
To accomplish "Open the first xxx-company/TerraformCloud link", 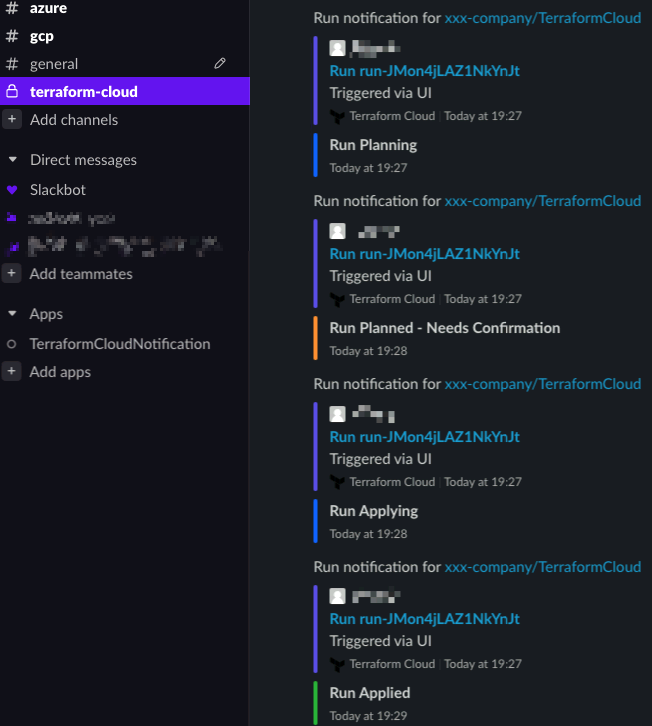I will click(x=542, y=18).
